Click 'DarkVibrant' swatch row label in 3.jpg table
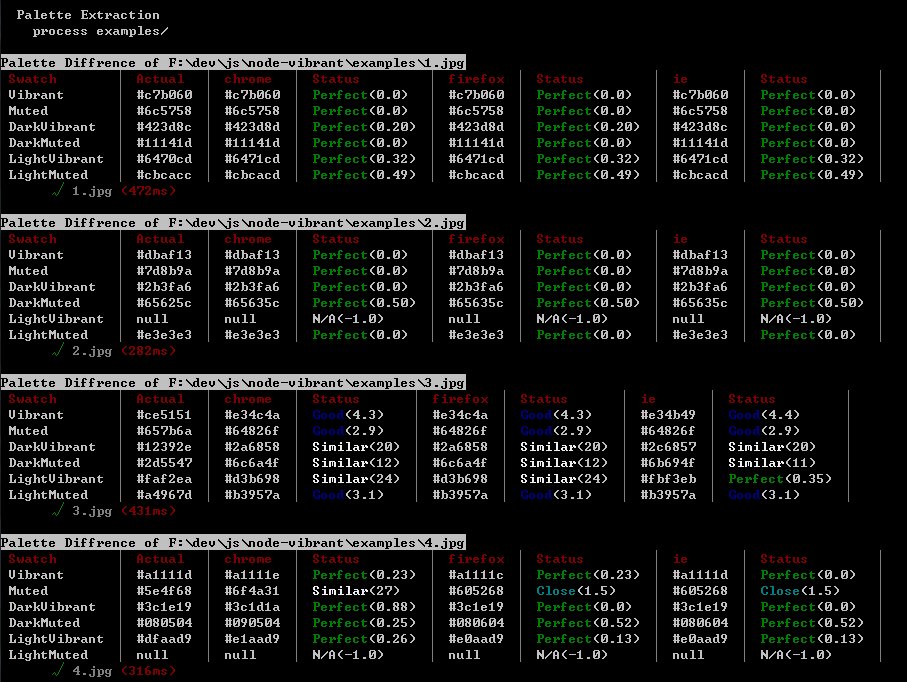Screen dimensions: 907x682 click(x=52, y=447)
